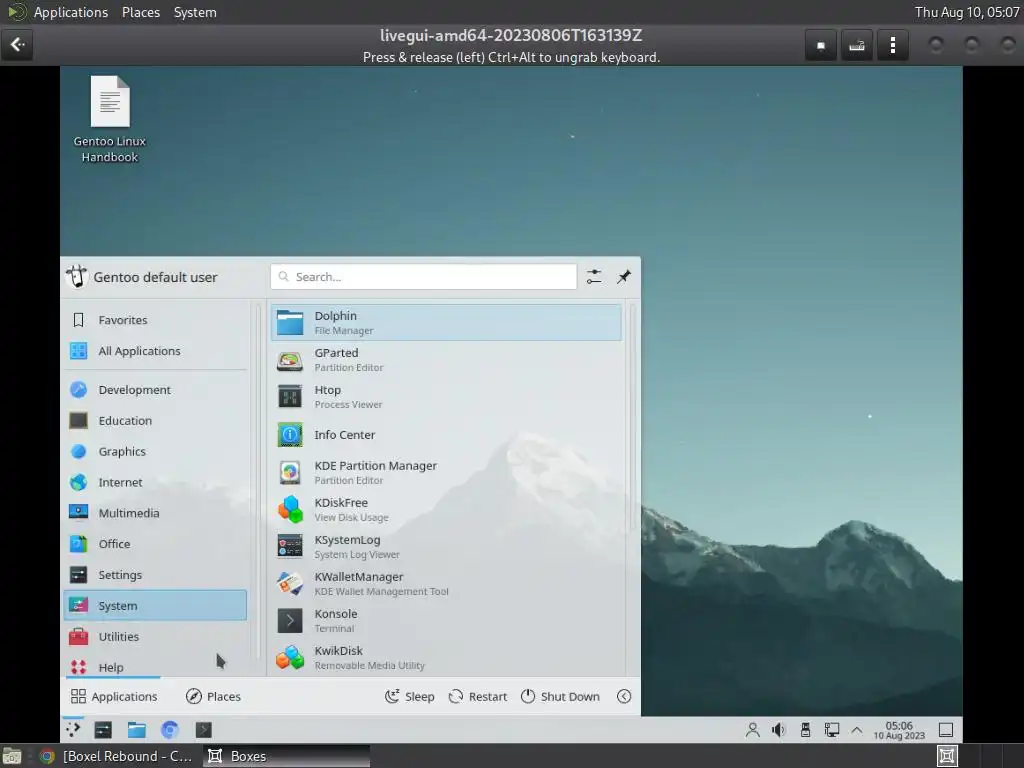Screen dimensions: 1024x768
Task: Switch to the Applications tab
Action: coord(114,696)
